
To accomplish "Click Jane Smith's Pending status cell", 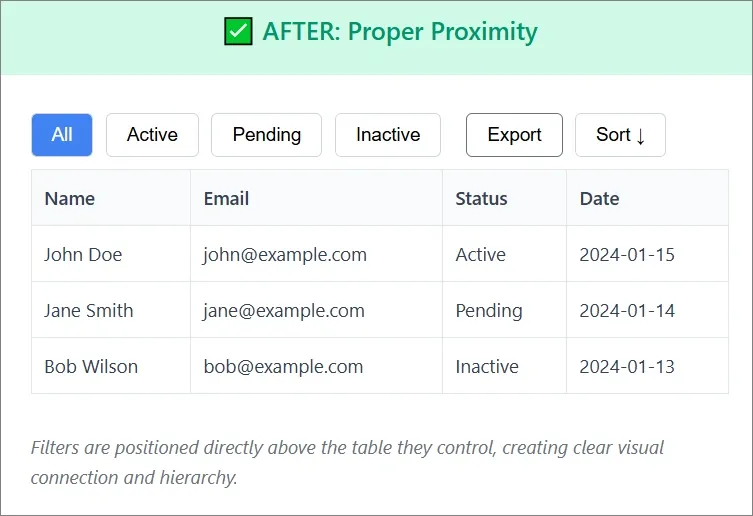I will pos(489,311).
